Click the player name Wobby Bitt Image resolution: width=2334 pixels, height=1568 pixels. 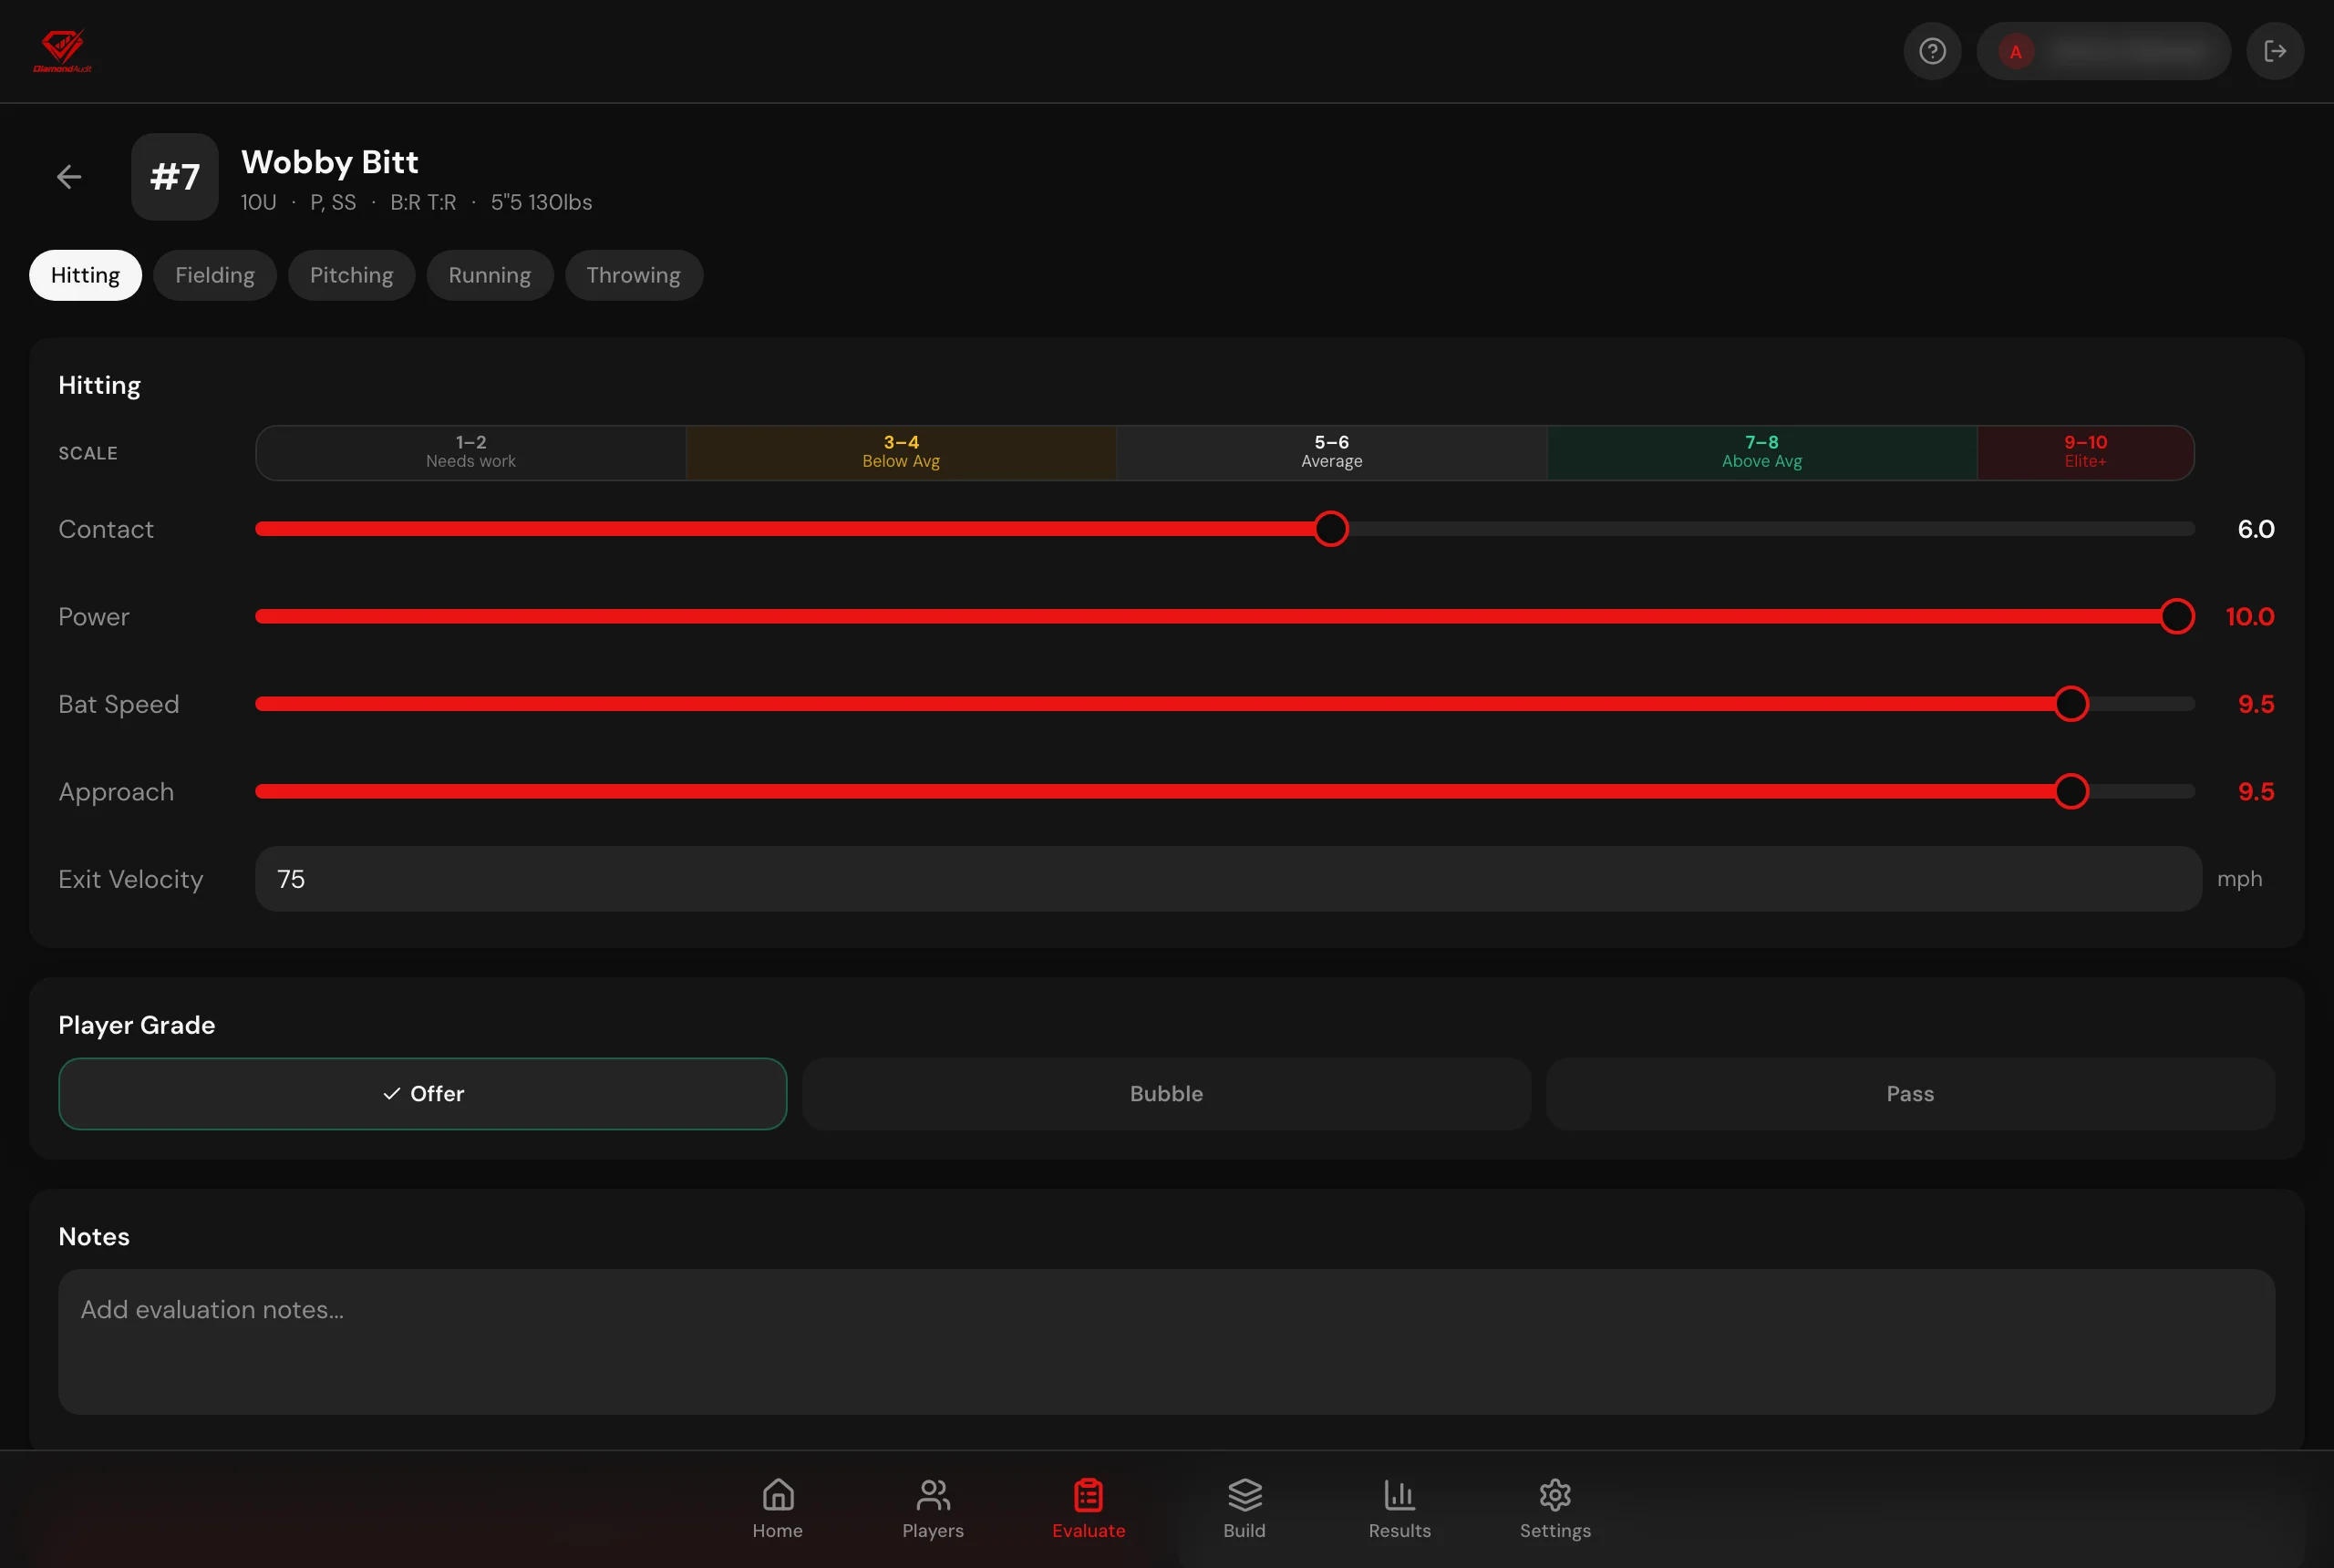[x=329, y=162]
